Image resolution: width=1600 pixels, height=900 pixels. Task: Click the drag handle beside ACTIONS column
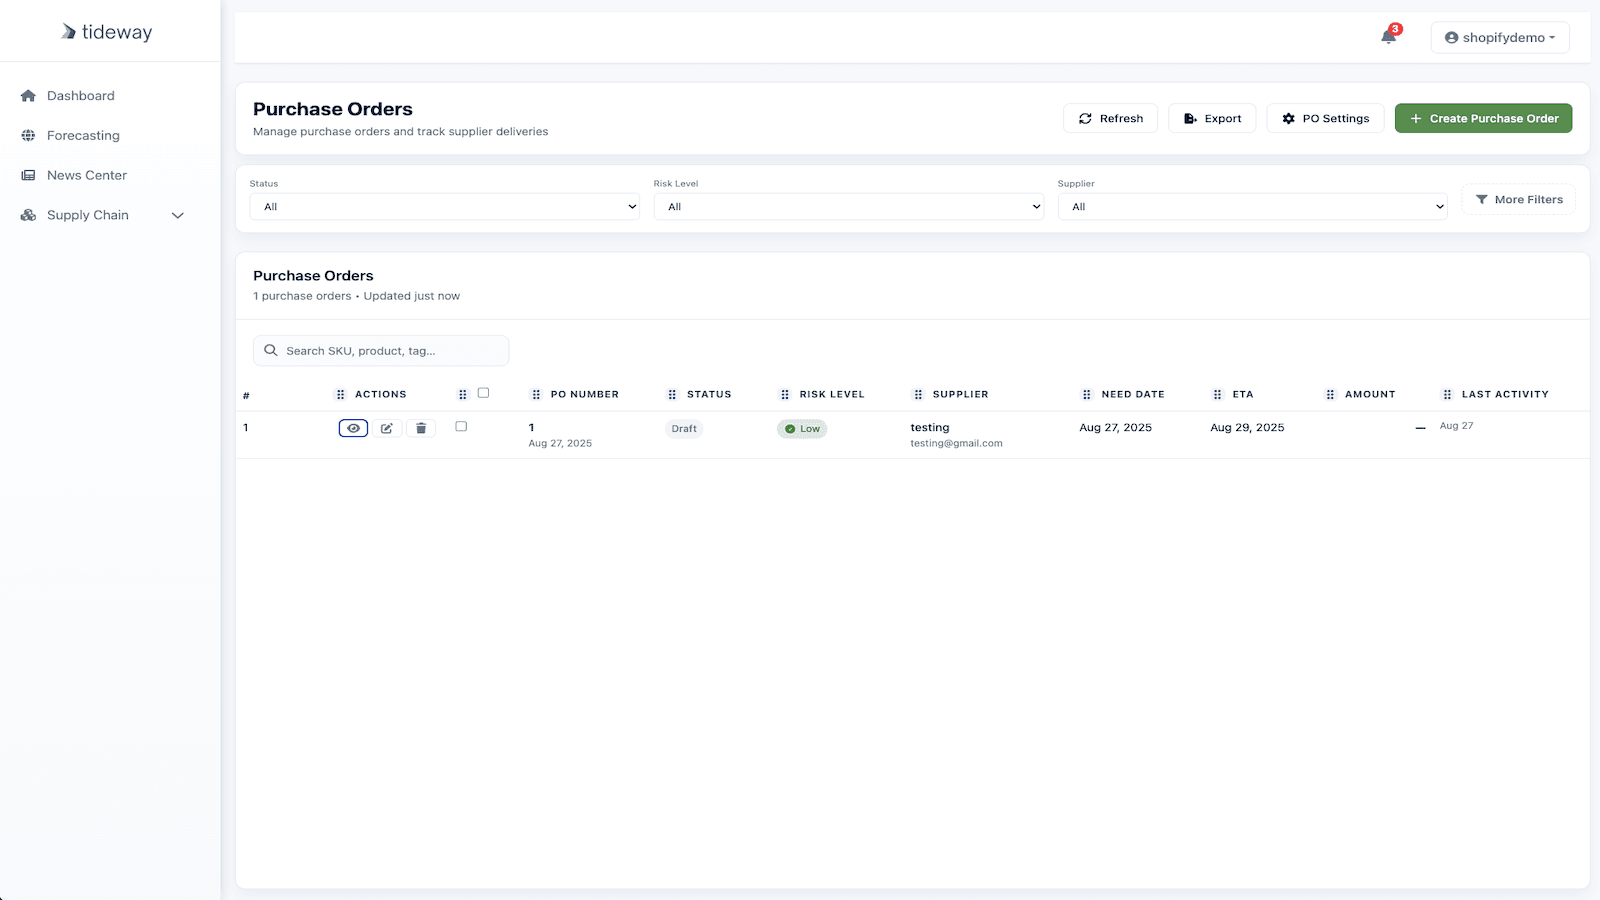pyautogui.click(x=340, y=393)
